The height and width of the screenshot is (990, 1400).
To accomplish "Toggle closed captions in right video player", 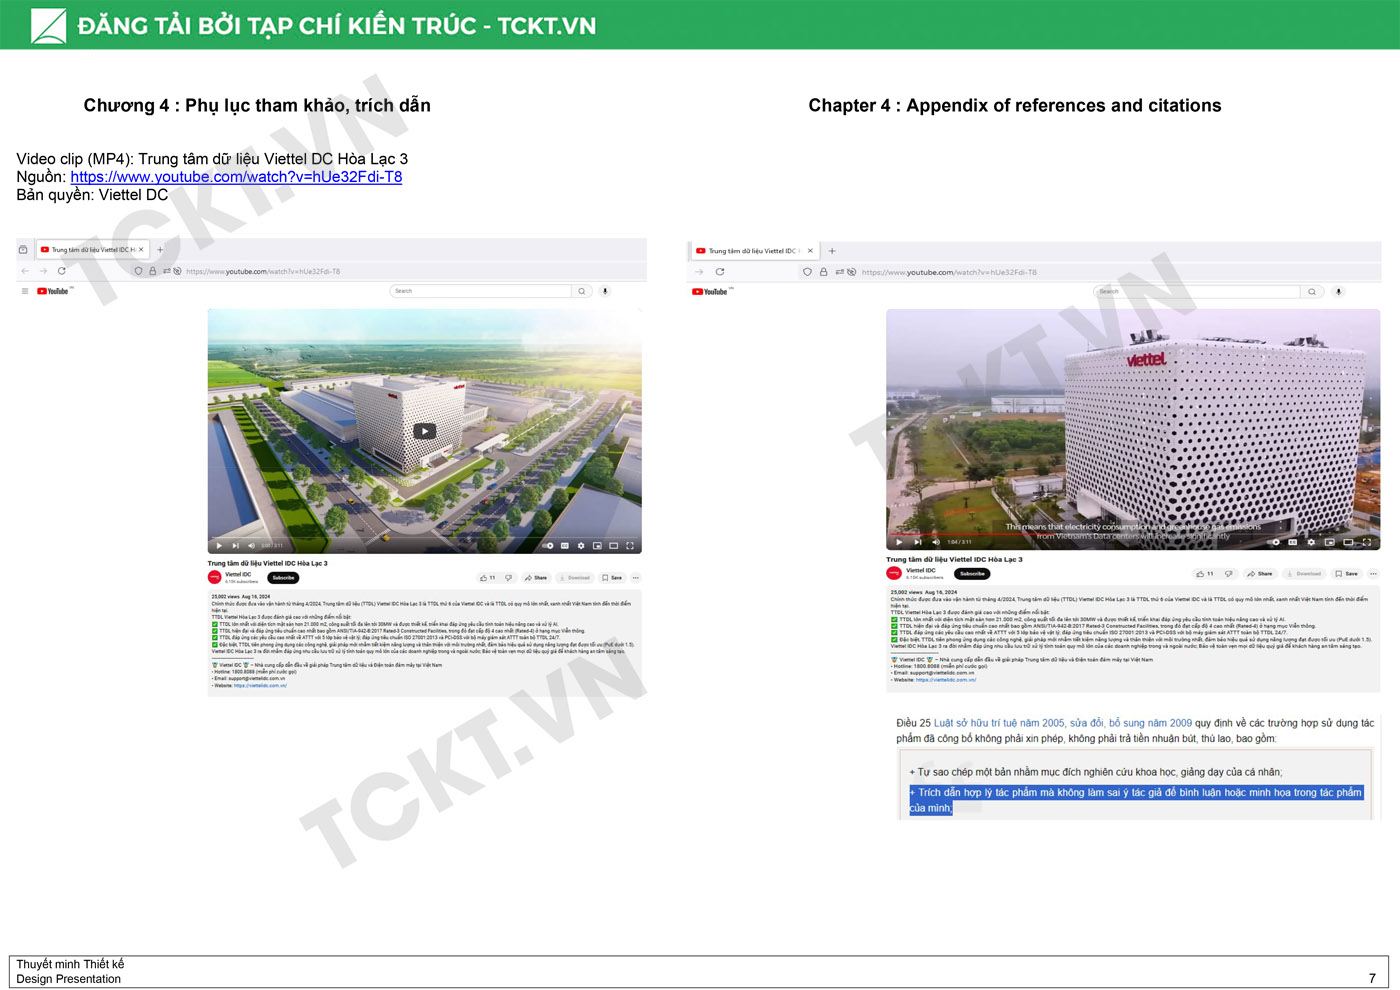I will click(x=1293, y=542).
